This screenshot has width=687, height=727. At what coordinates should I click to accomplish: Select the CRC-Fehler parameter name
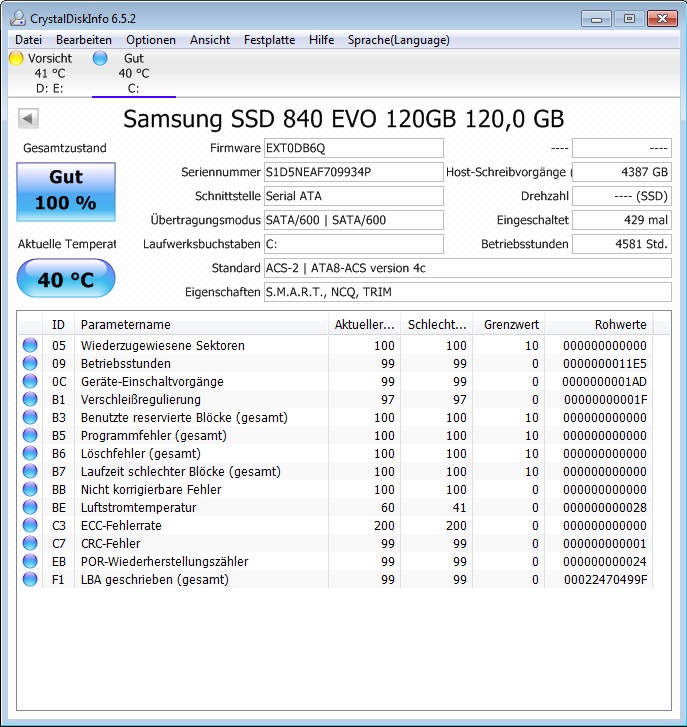point(110,543)
